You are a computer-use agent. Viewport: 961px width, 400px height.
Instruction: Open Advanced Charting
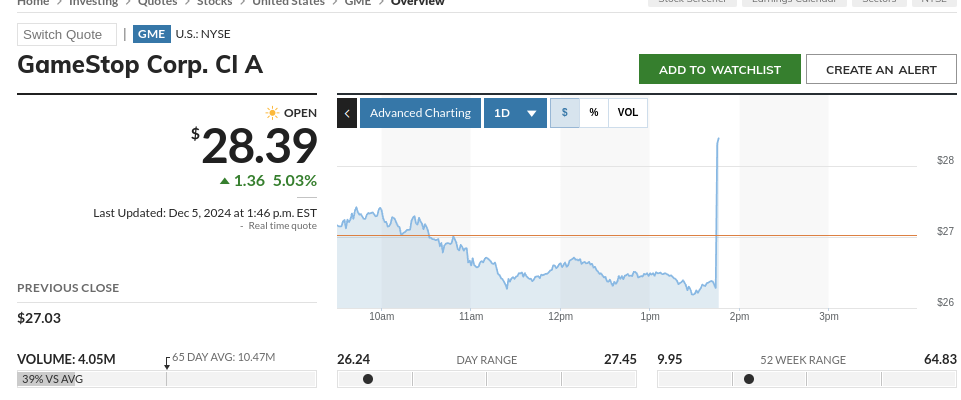[420, 113]
